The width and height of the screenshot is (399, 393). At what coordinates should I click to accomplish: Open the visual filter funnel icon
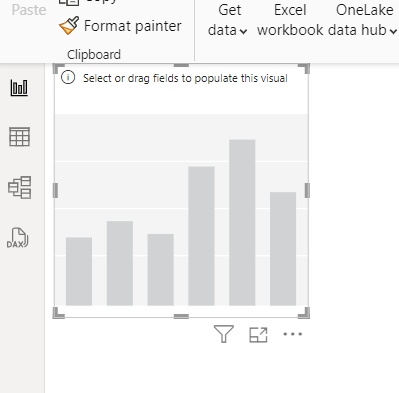tap(223, 334)
